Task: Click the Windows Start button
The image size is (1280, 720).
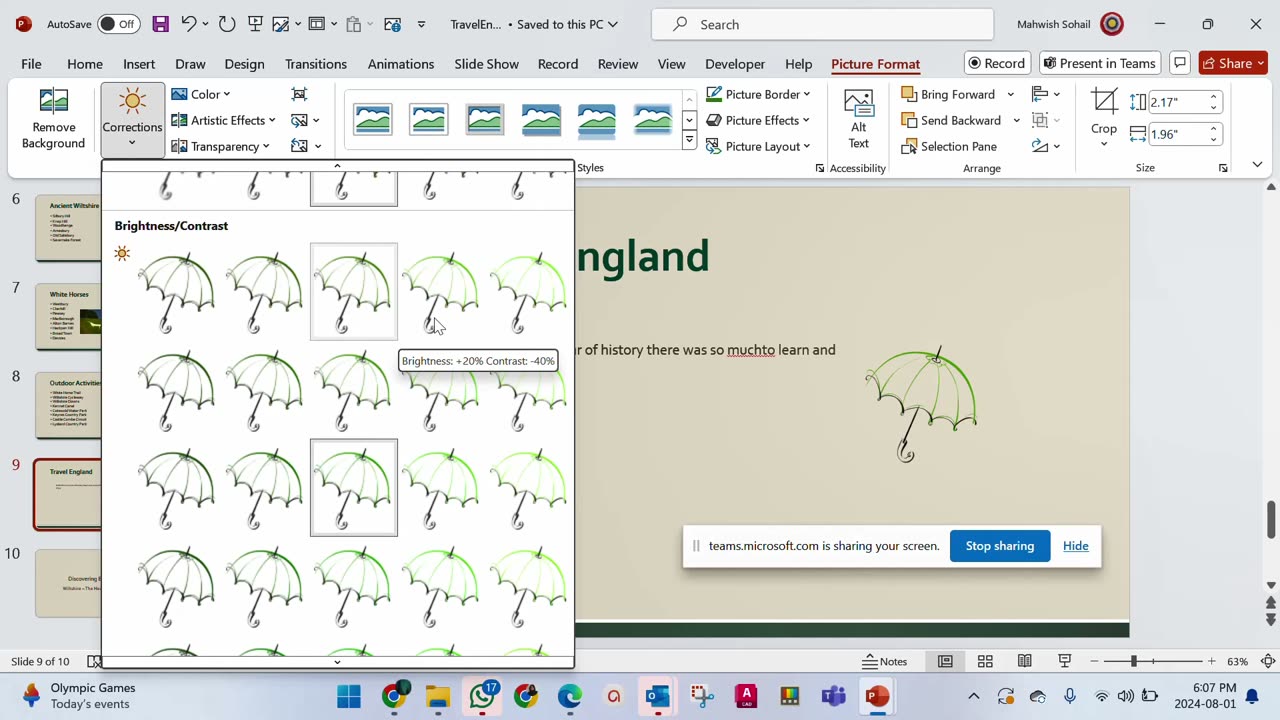Action: (349, 696)
